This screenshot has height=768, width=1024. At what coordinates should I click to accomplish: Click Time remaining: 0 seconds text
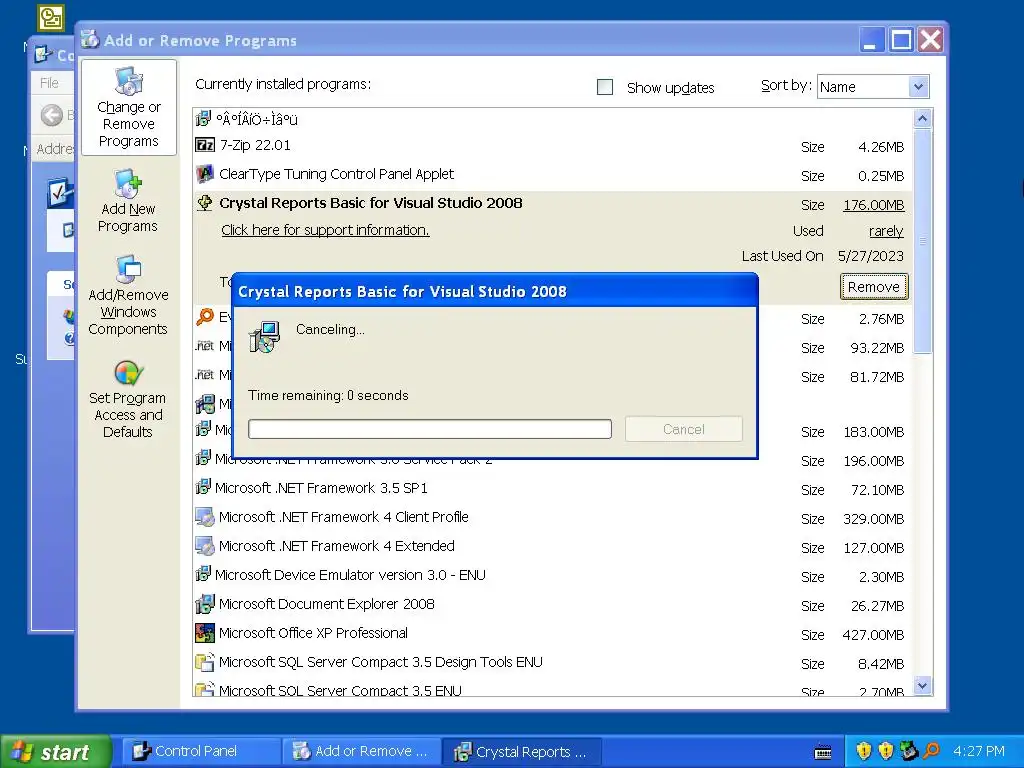[328, 395]
